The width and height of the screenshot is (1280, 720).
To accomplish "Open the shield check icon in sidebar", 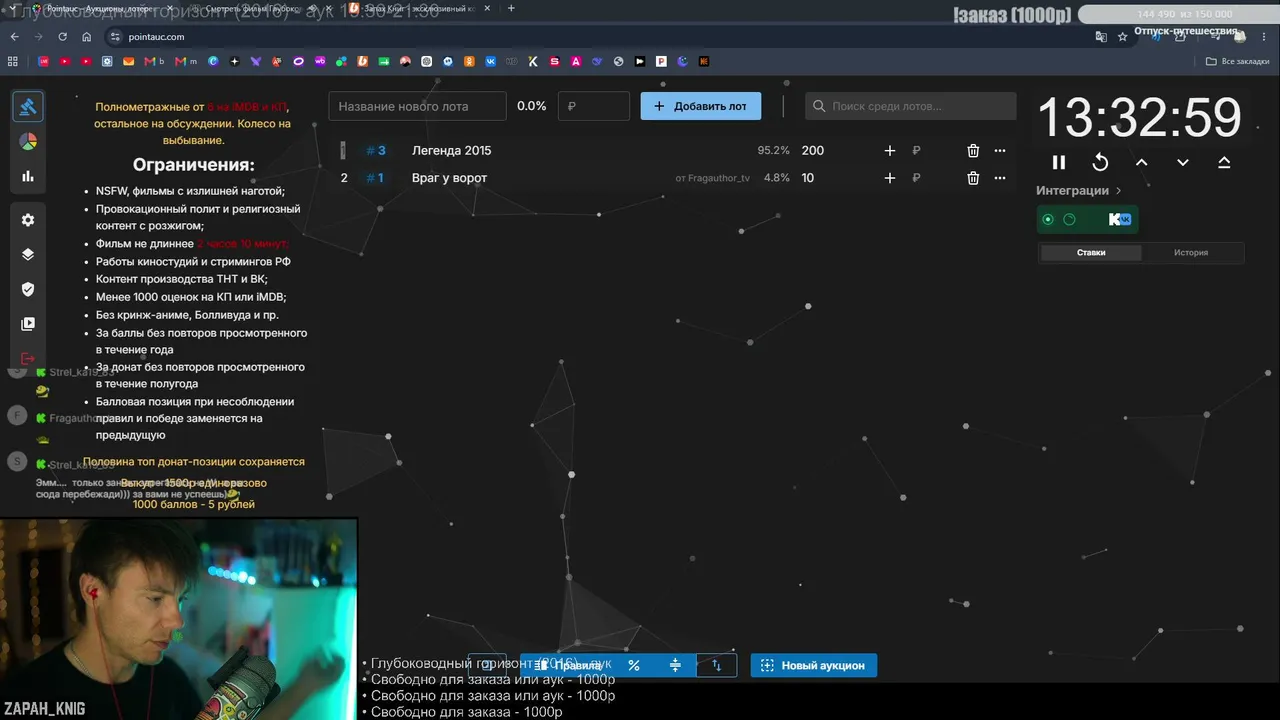I will (x=28, y=289).
